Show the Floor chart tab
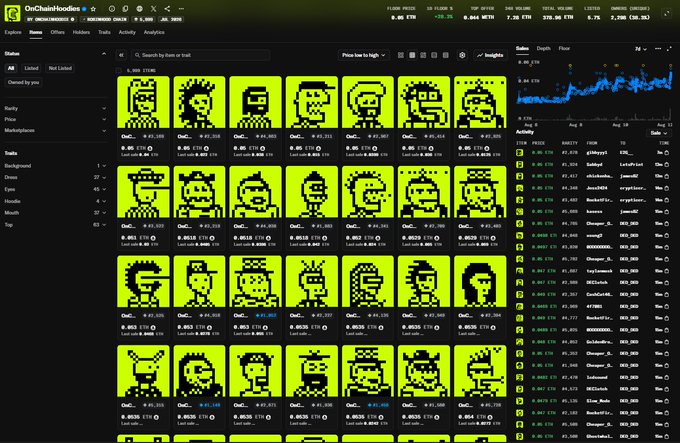The width and height of the screenshot is (680, 443). pyautogui.click(x=564, y=49)
